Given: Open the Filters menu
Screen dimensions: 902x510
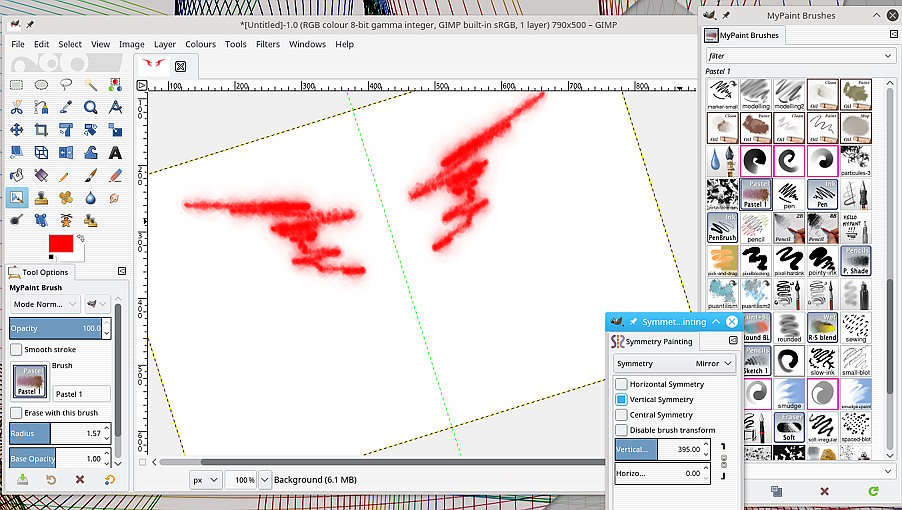Looking at the screenshot, I should 268,44.
